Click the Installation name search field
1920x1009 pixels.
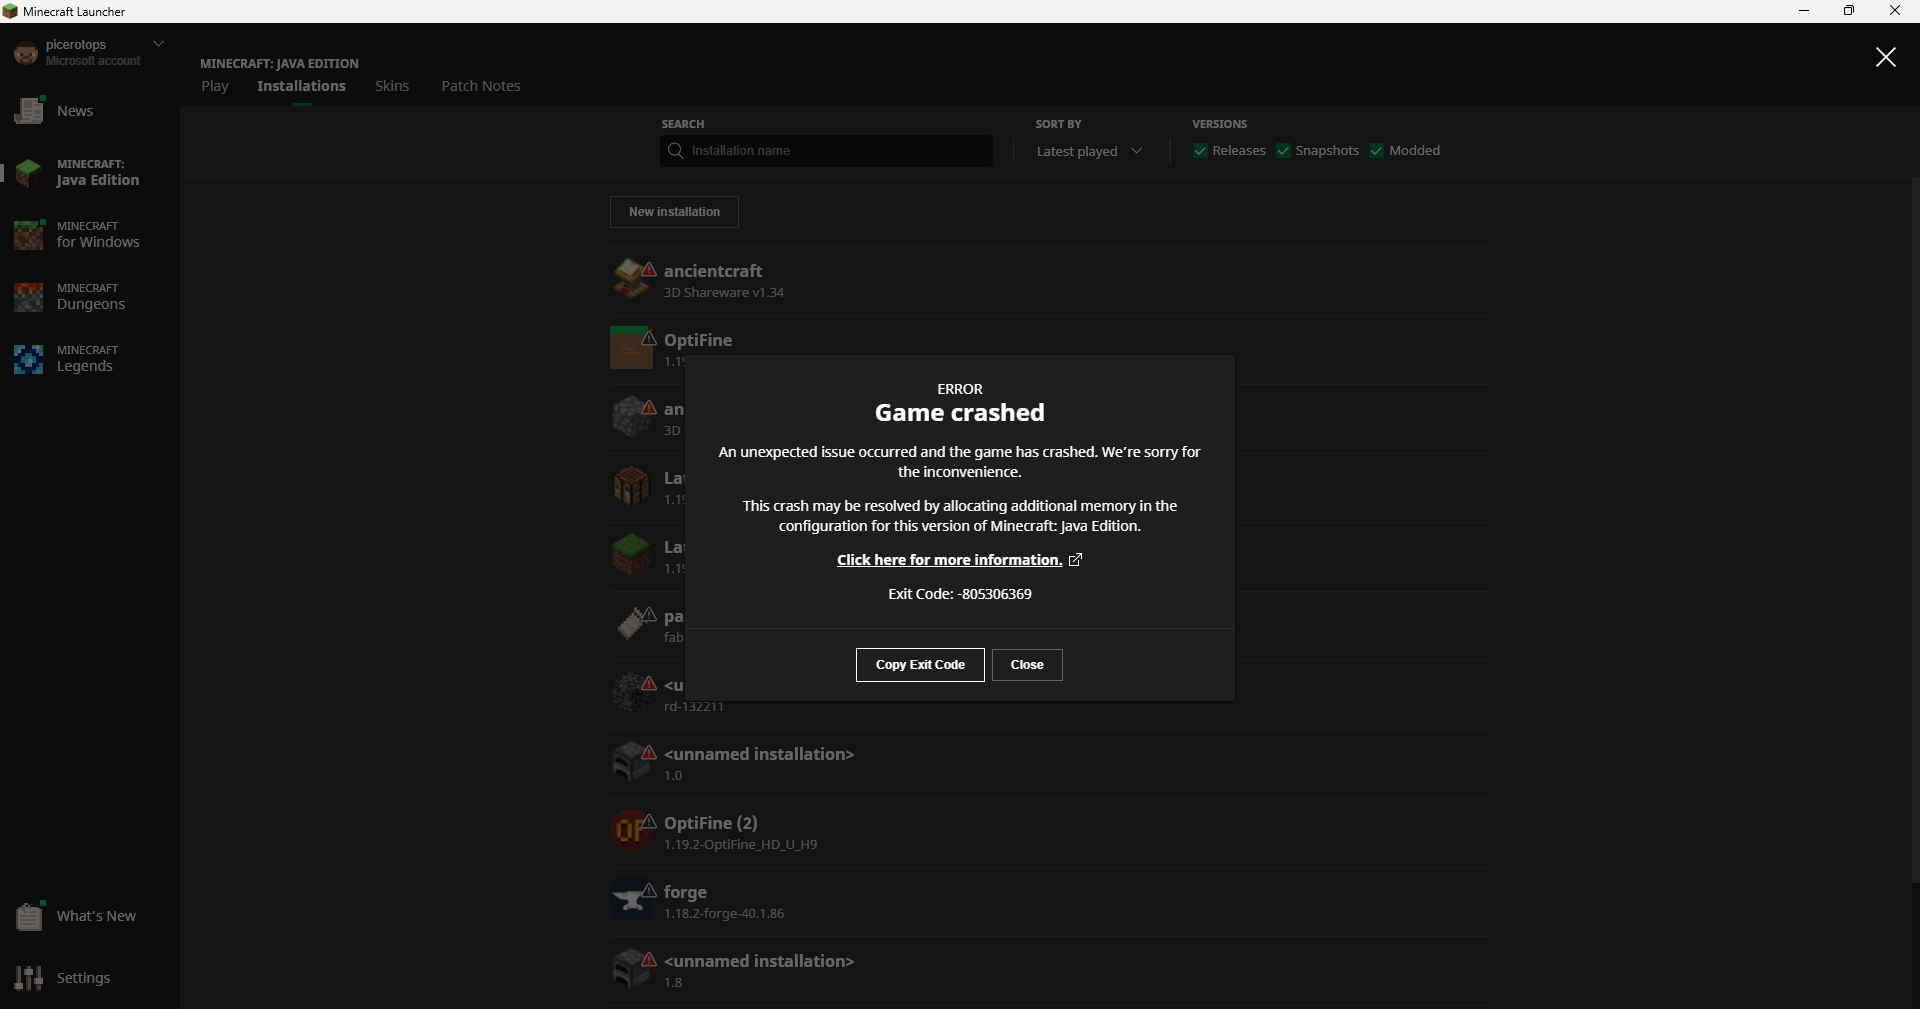pos(827,151)
